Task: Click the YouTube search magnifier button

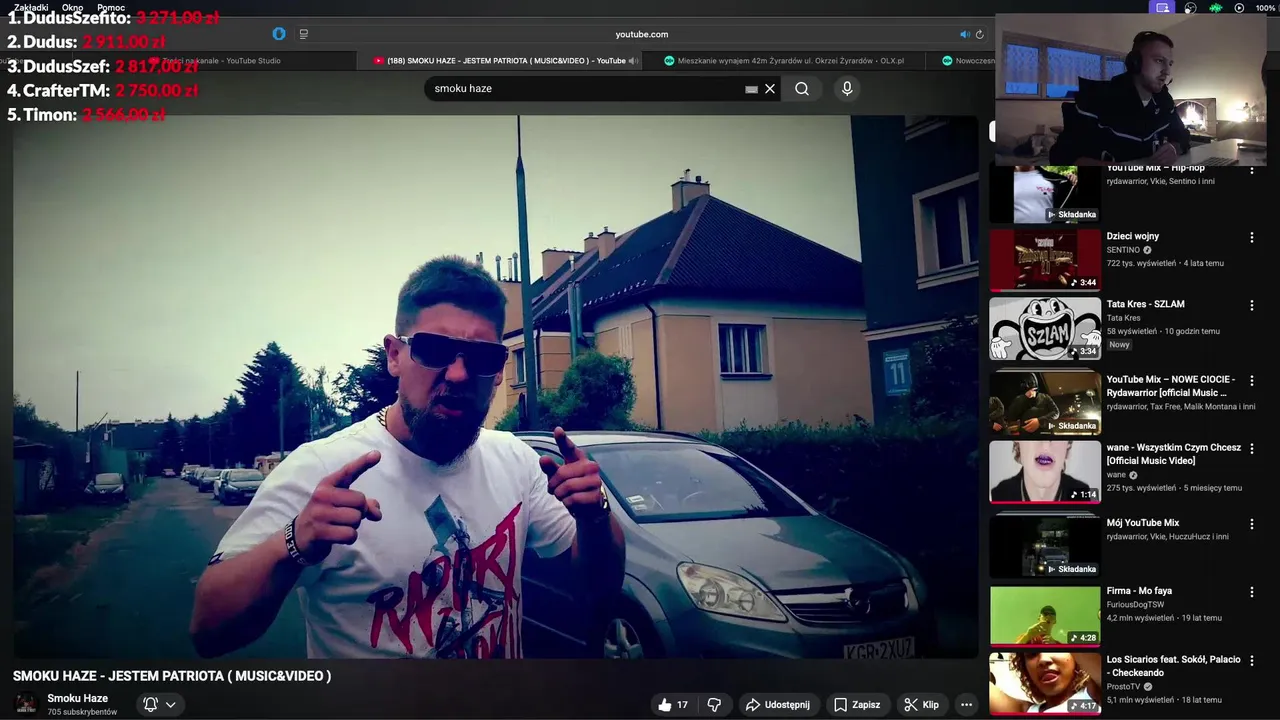Action: [802, 89]
